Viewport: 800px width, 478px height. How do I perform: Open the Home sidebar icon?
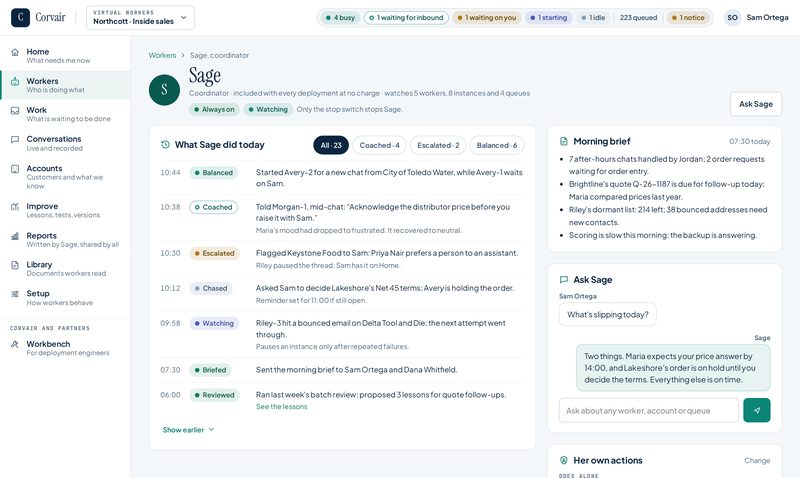[x=15, y=52]
